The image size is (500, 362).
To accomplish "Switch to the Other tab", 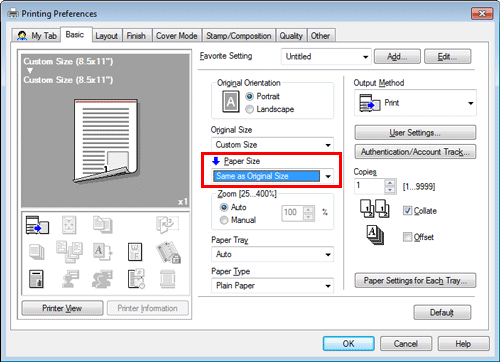I will point(320,36).
